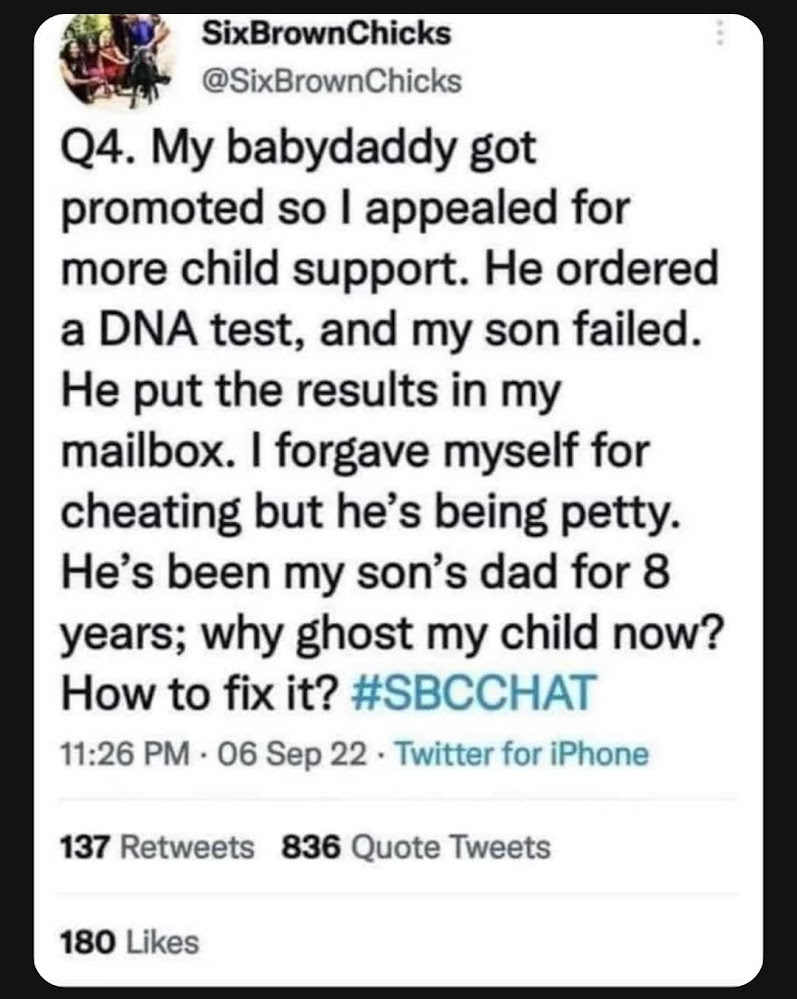Click the Twitter for iPhone source link
Screen dimensions: 797x999
coord(522,754)
